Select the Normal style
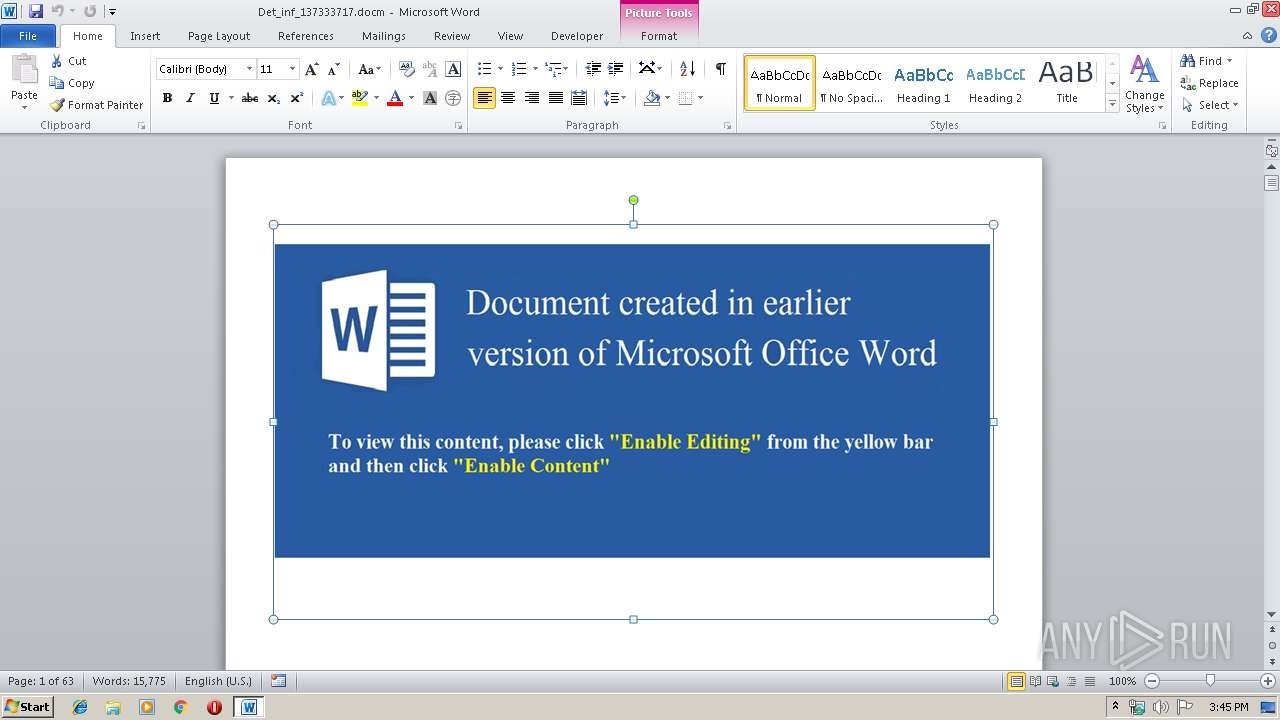 (780, 83)
